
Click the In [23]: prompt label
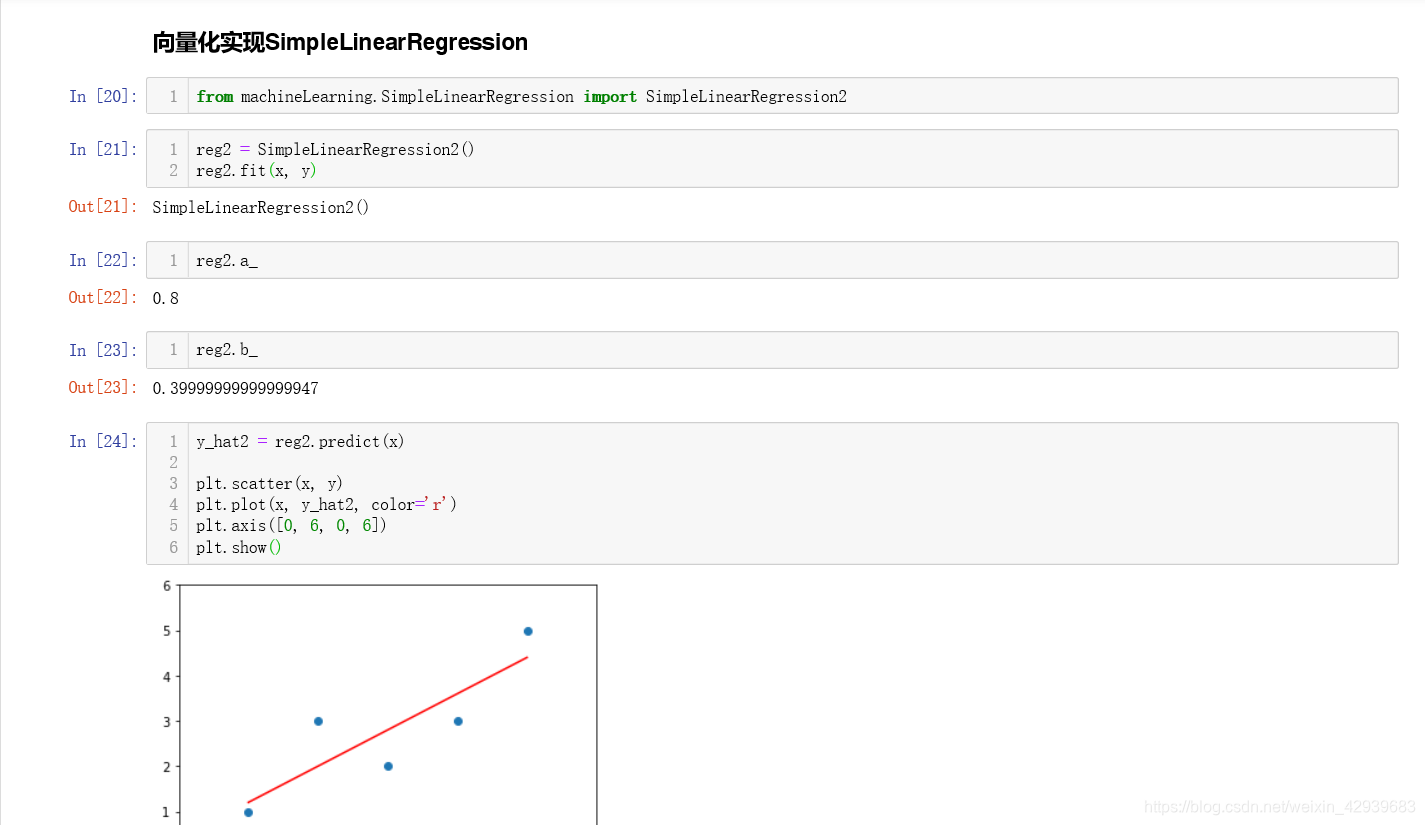[103, 350]
